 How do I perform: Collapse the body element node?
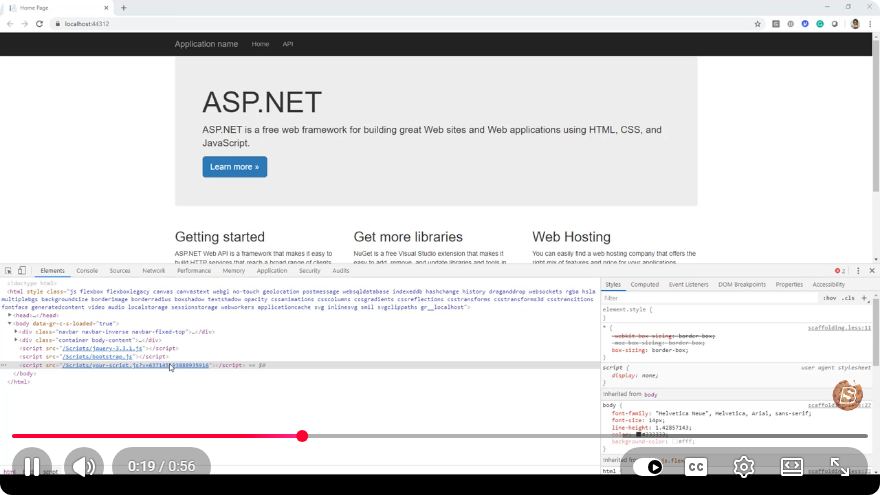coord(10,324)
